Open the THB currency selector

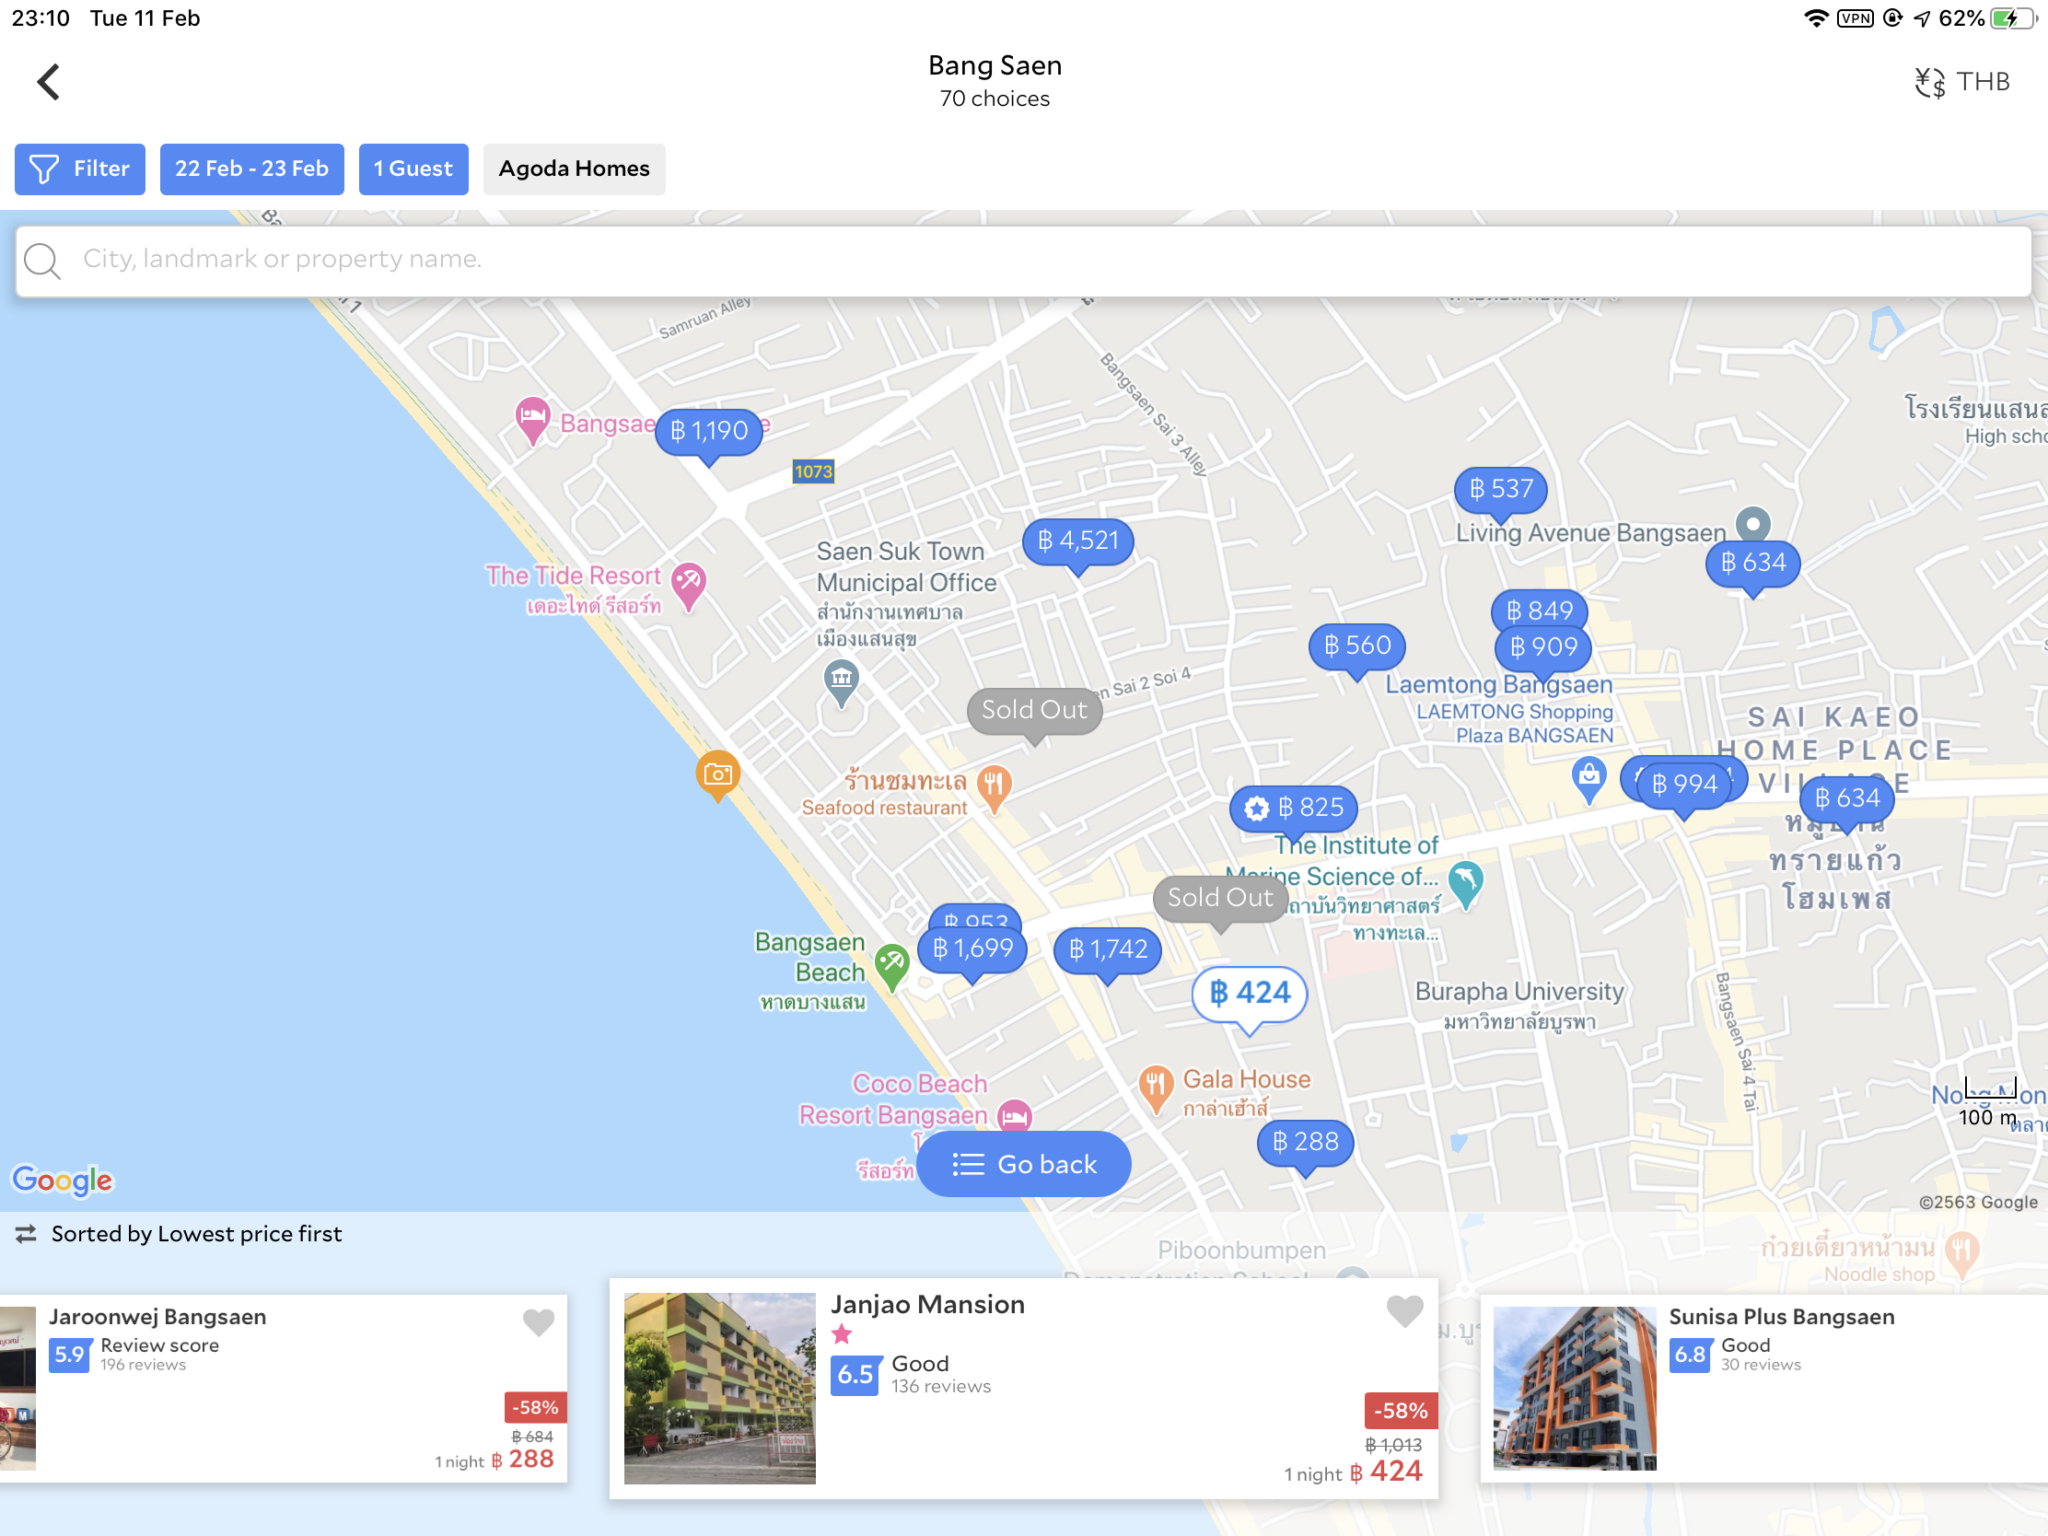pos(1962,82)
